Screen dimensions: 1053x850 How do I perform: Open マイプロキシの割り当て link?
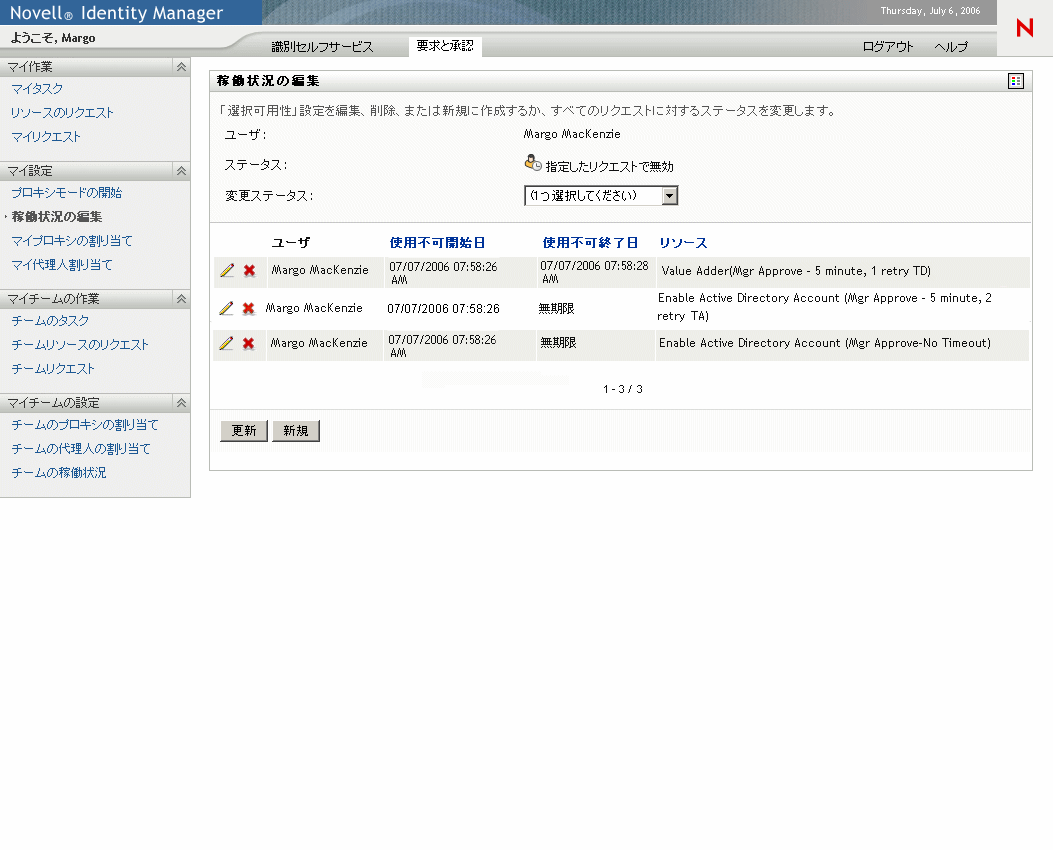coord(72,241)
